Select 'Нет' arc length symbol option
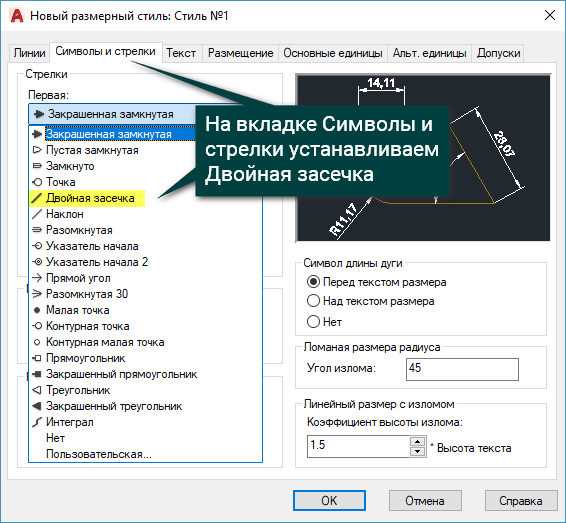This screenshot has width=566, height=523. (313, 321)
